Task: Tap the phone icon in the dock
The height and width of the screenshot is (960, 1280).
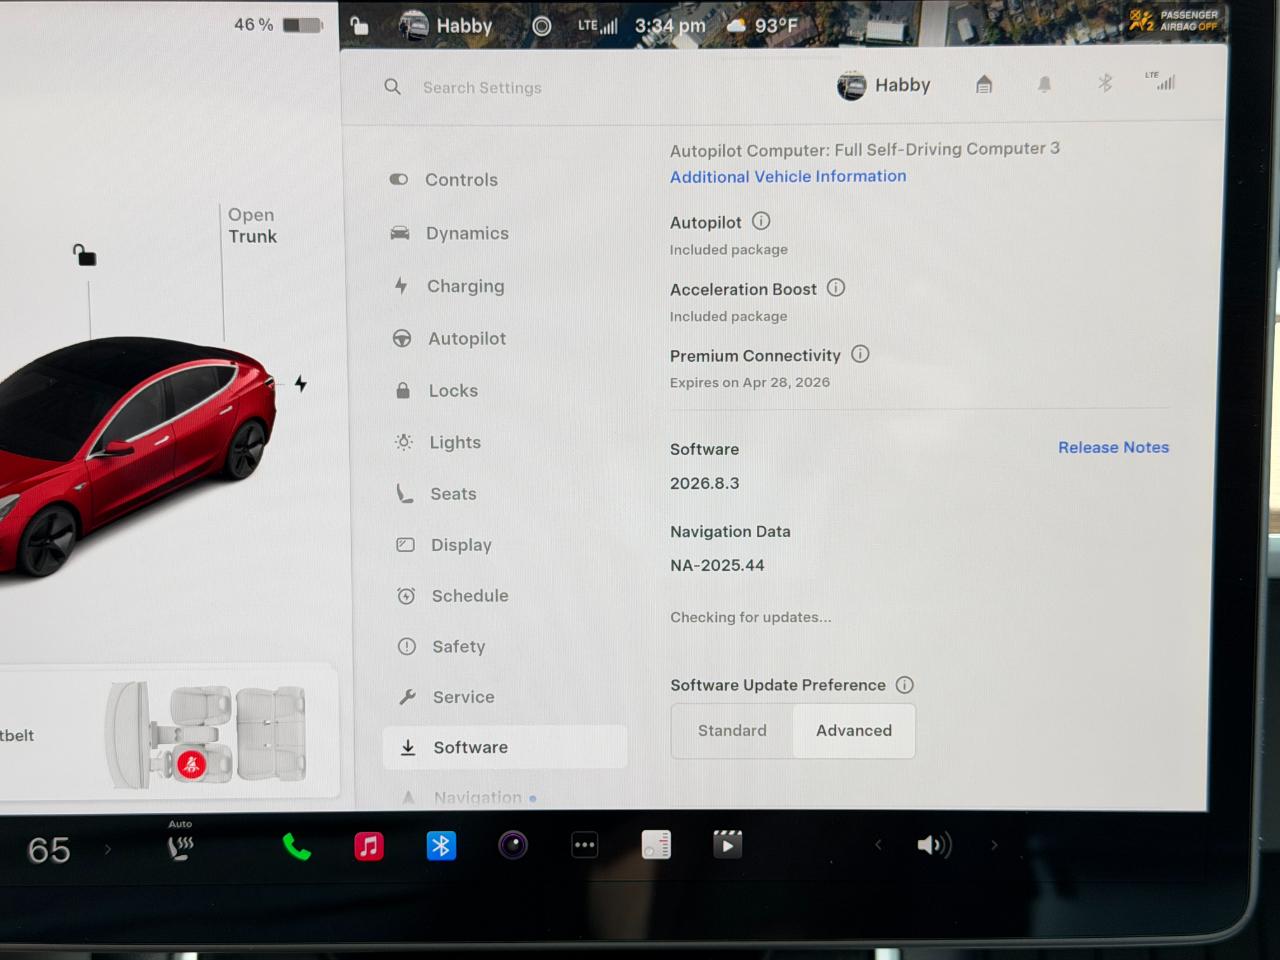Action: pos(296,845)
